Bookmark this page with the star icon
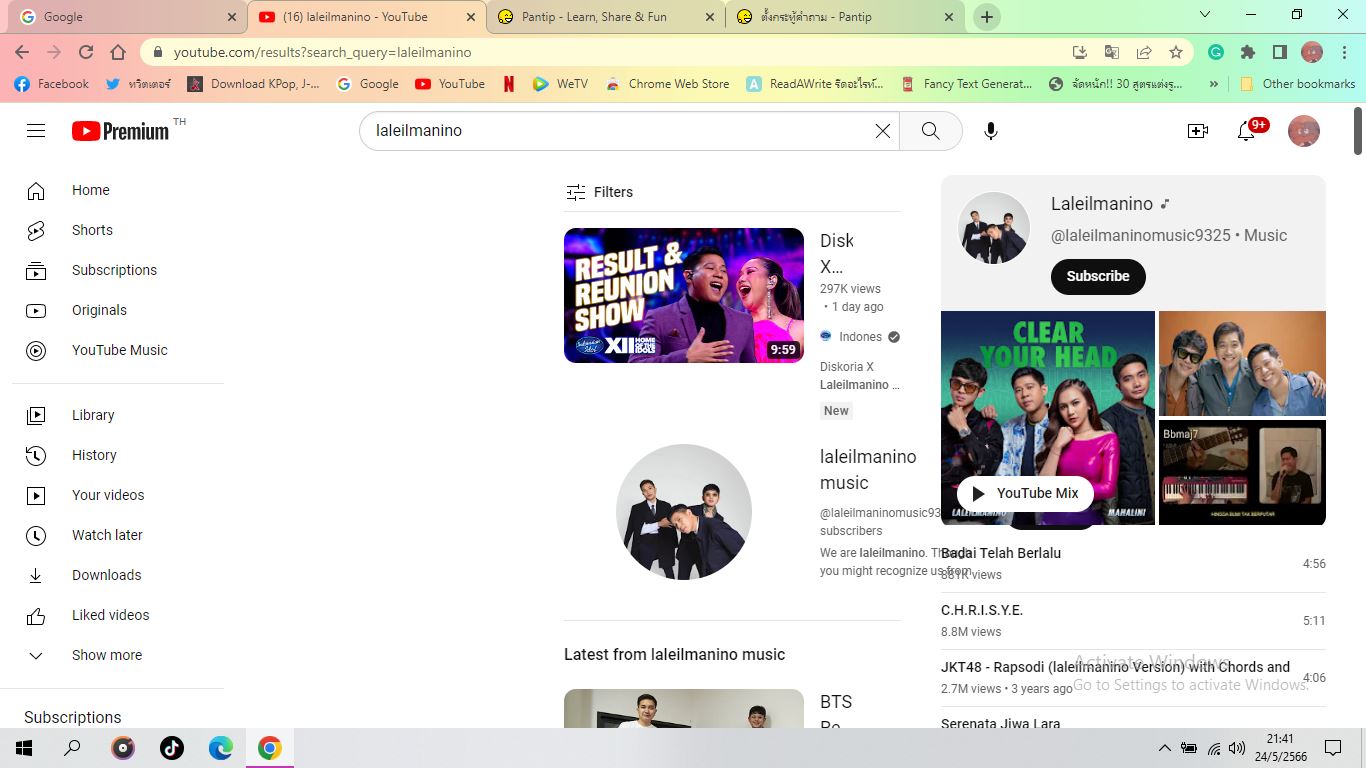The width and height of the screenshot is (1366, 768). (x=1176, y=52)
